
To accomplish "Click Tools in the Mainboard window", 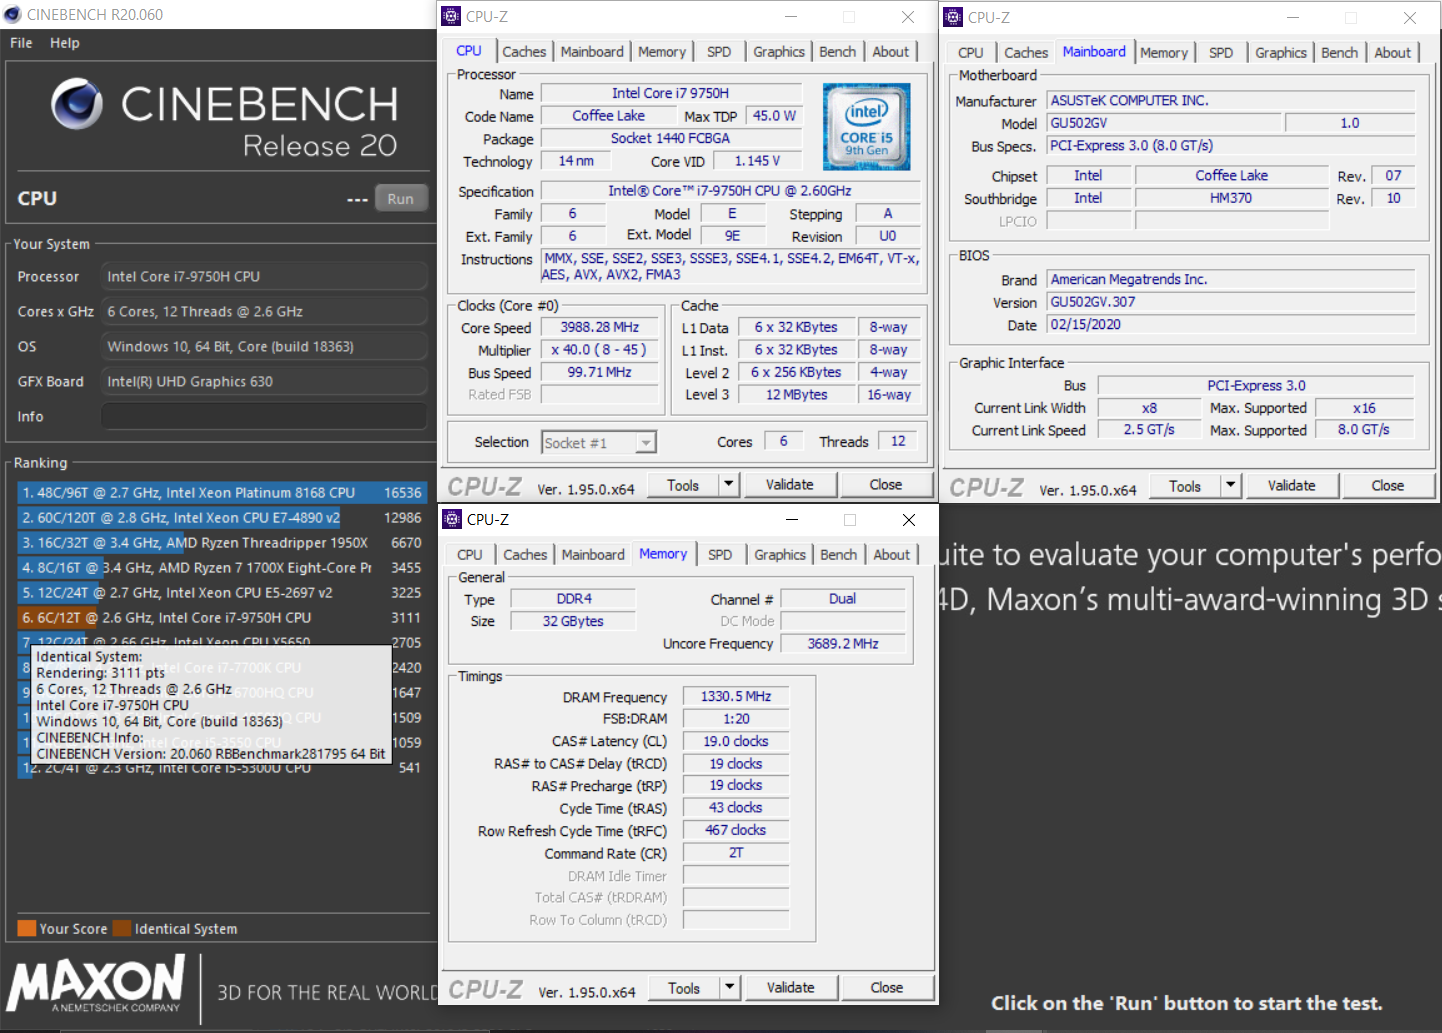I will [1185, 486].
